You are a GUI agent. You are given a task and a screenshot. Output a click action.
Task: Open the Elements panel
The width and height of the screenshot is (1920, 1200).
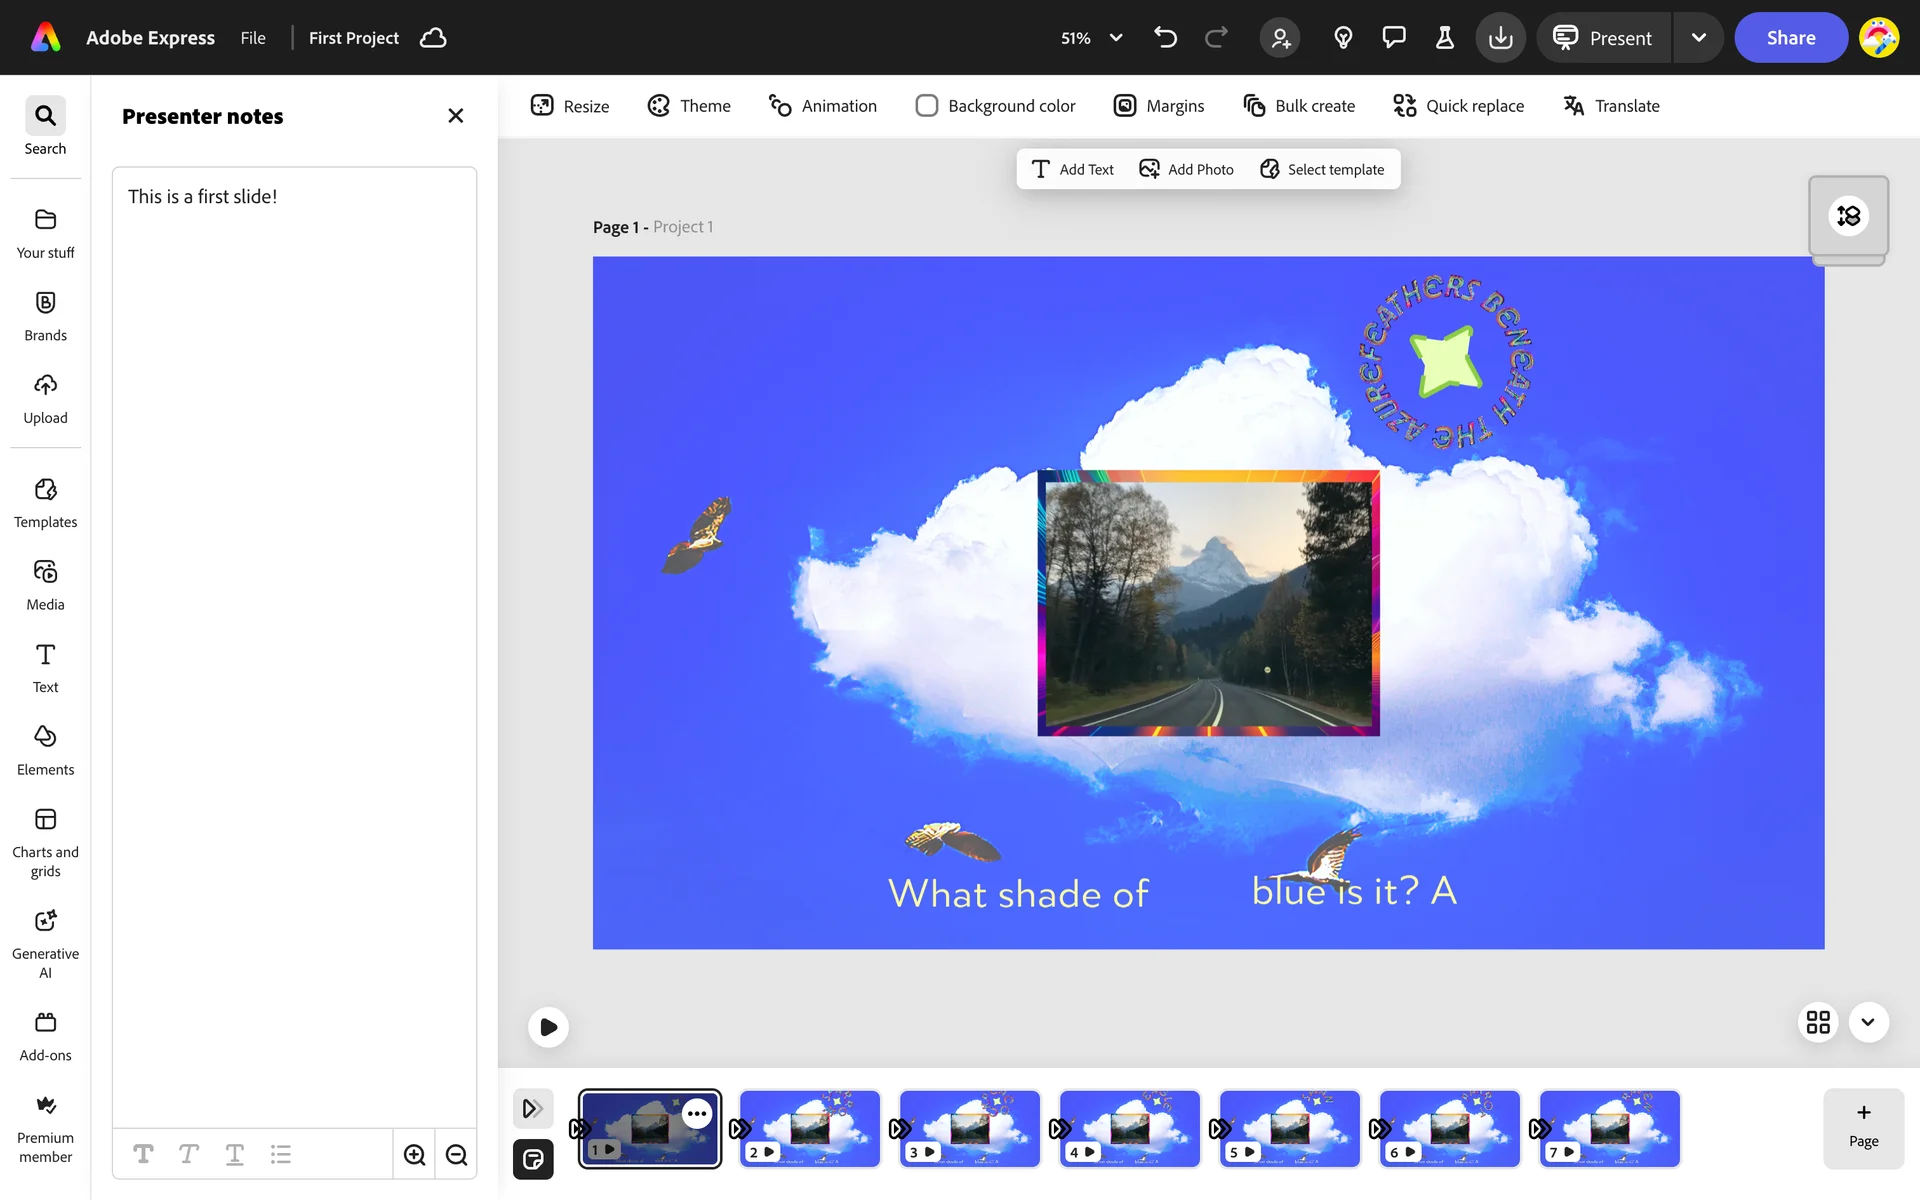pyautogui.click(x=45, y=750)
